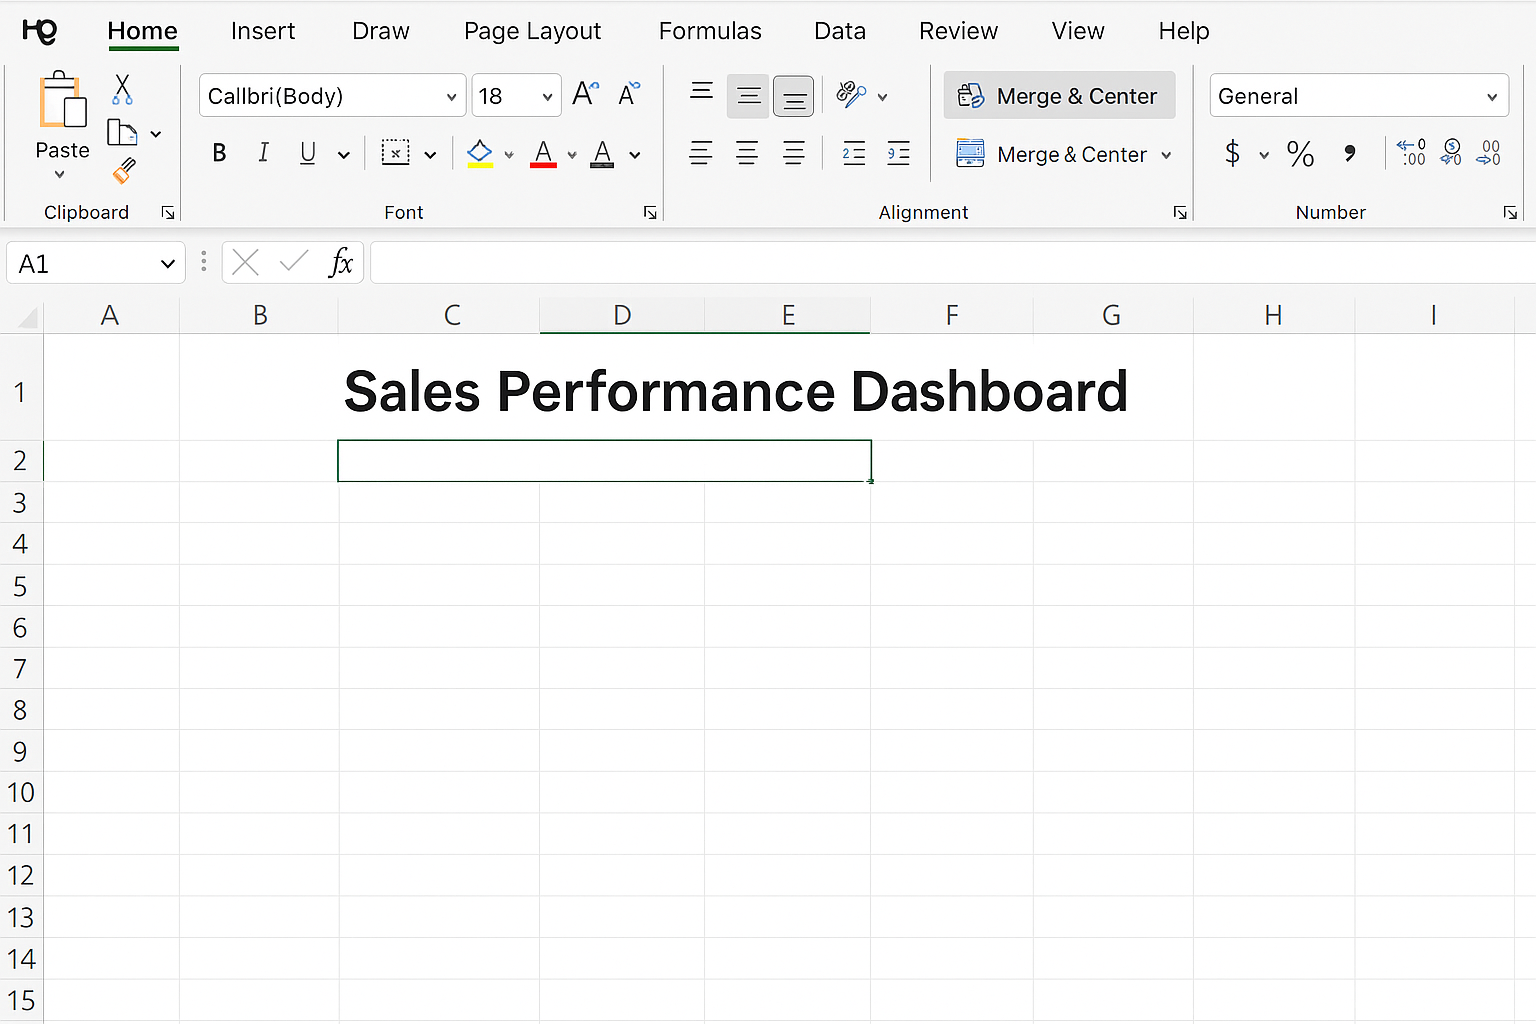Apply percent style format
This screenshot has width=1536, height=1024.
coord(1300,153)
